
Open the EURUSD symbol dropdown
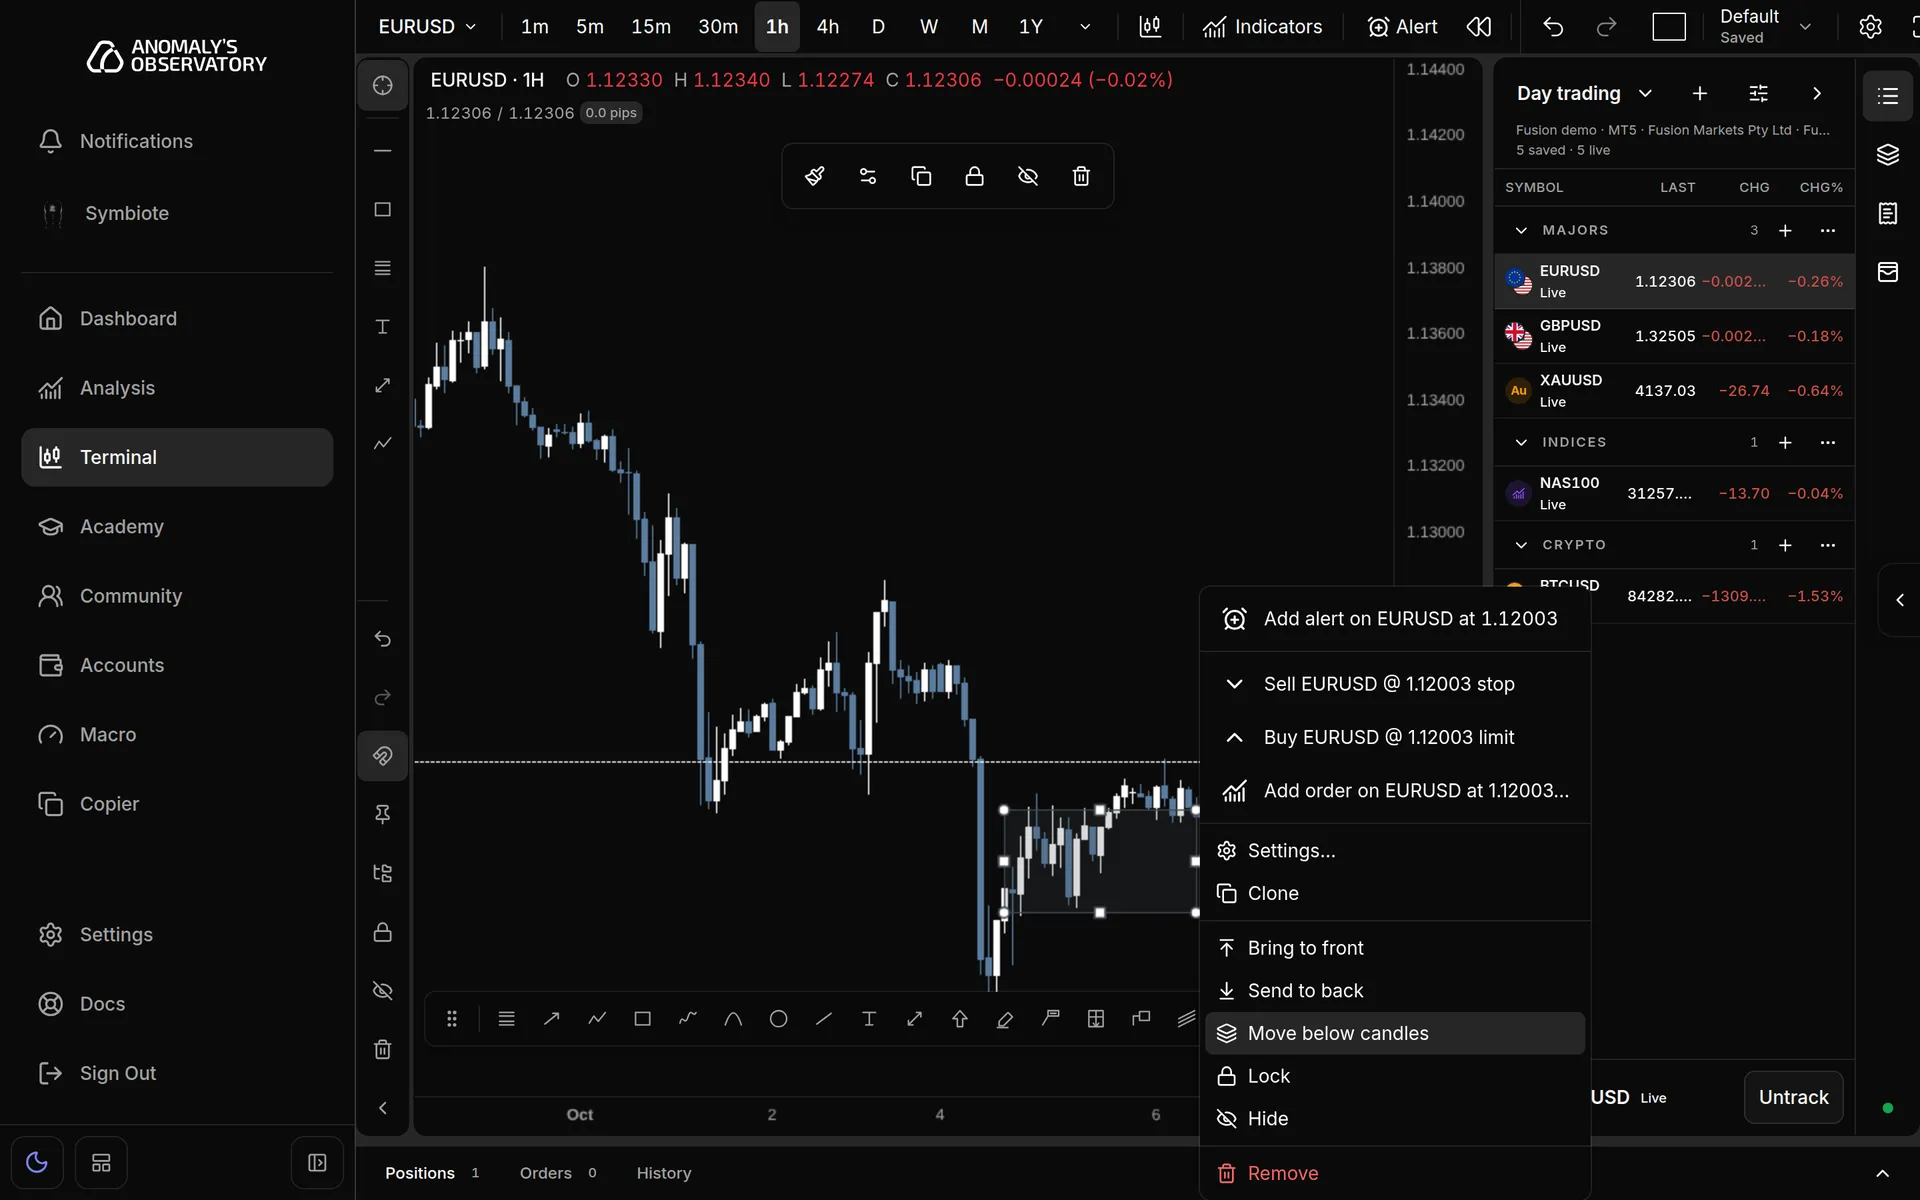(x=427, y=27)
